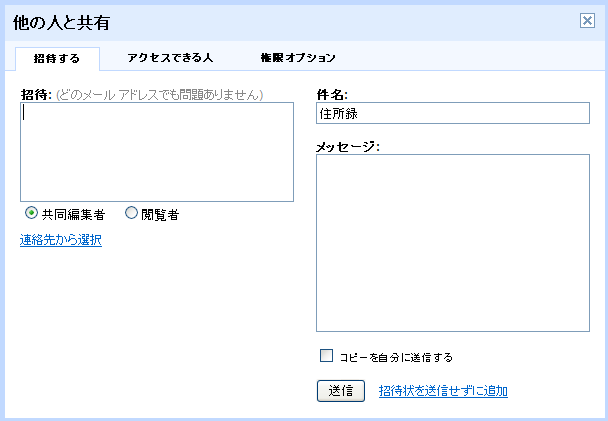
Task: Enable the コピーを自分に送信する checkbox
Action: (326, 355)
